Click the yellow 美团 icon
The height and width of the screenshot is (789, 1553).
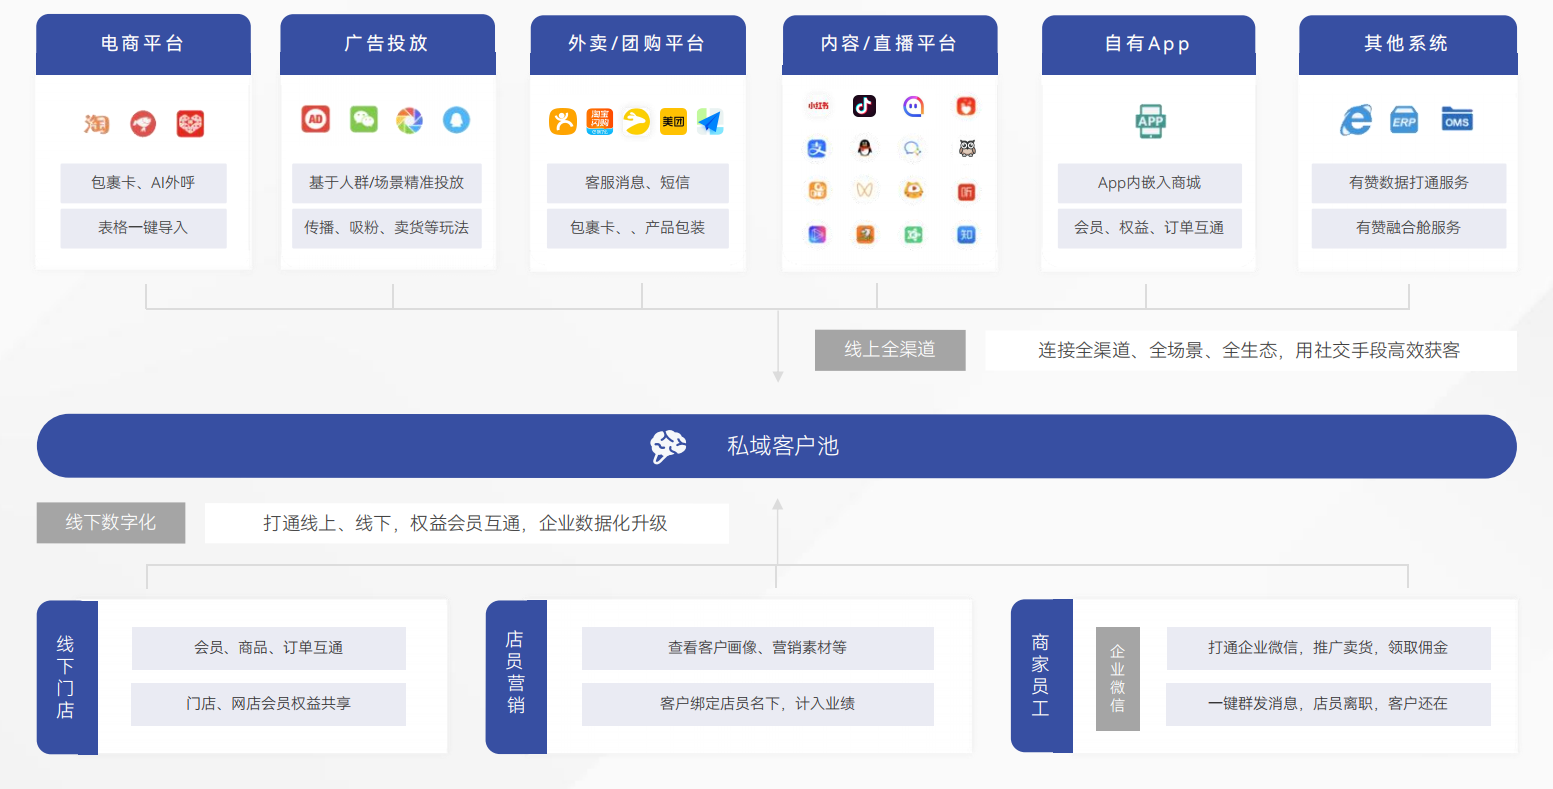point(673,122)
